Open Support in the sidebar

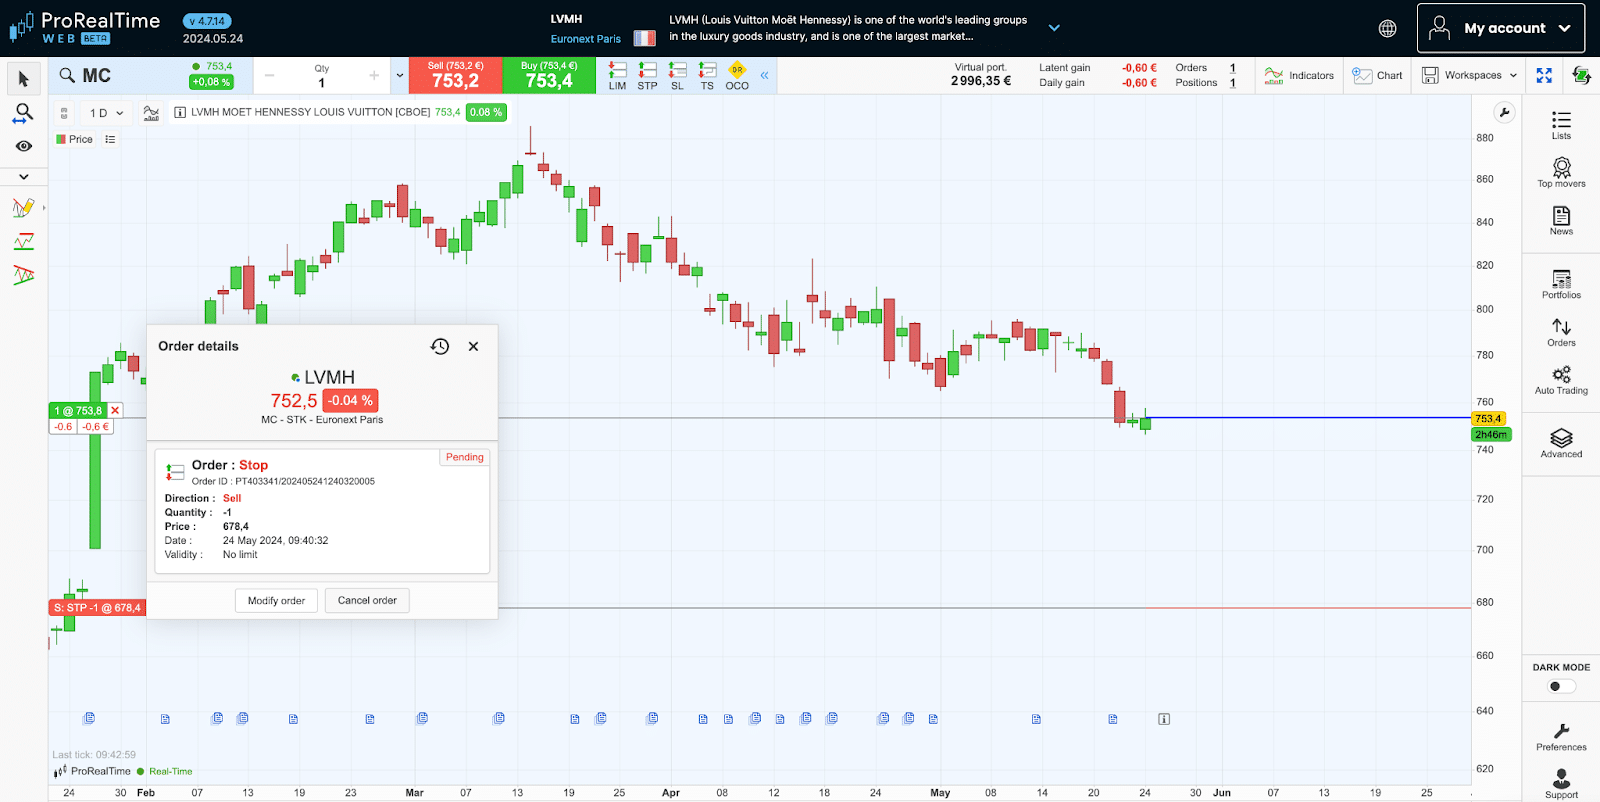(x=1561, y=783)
